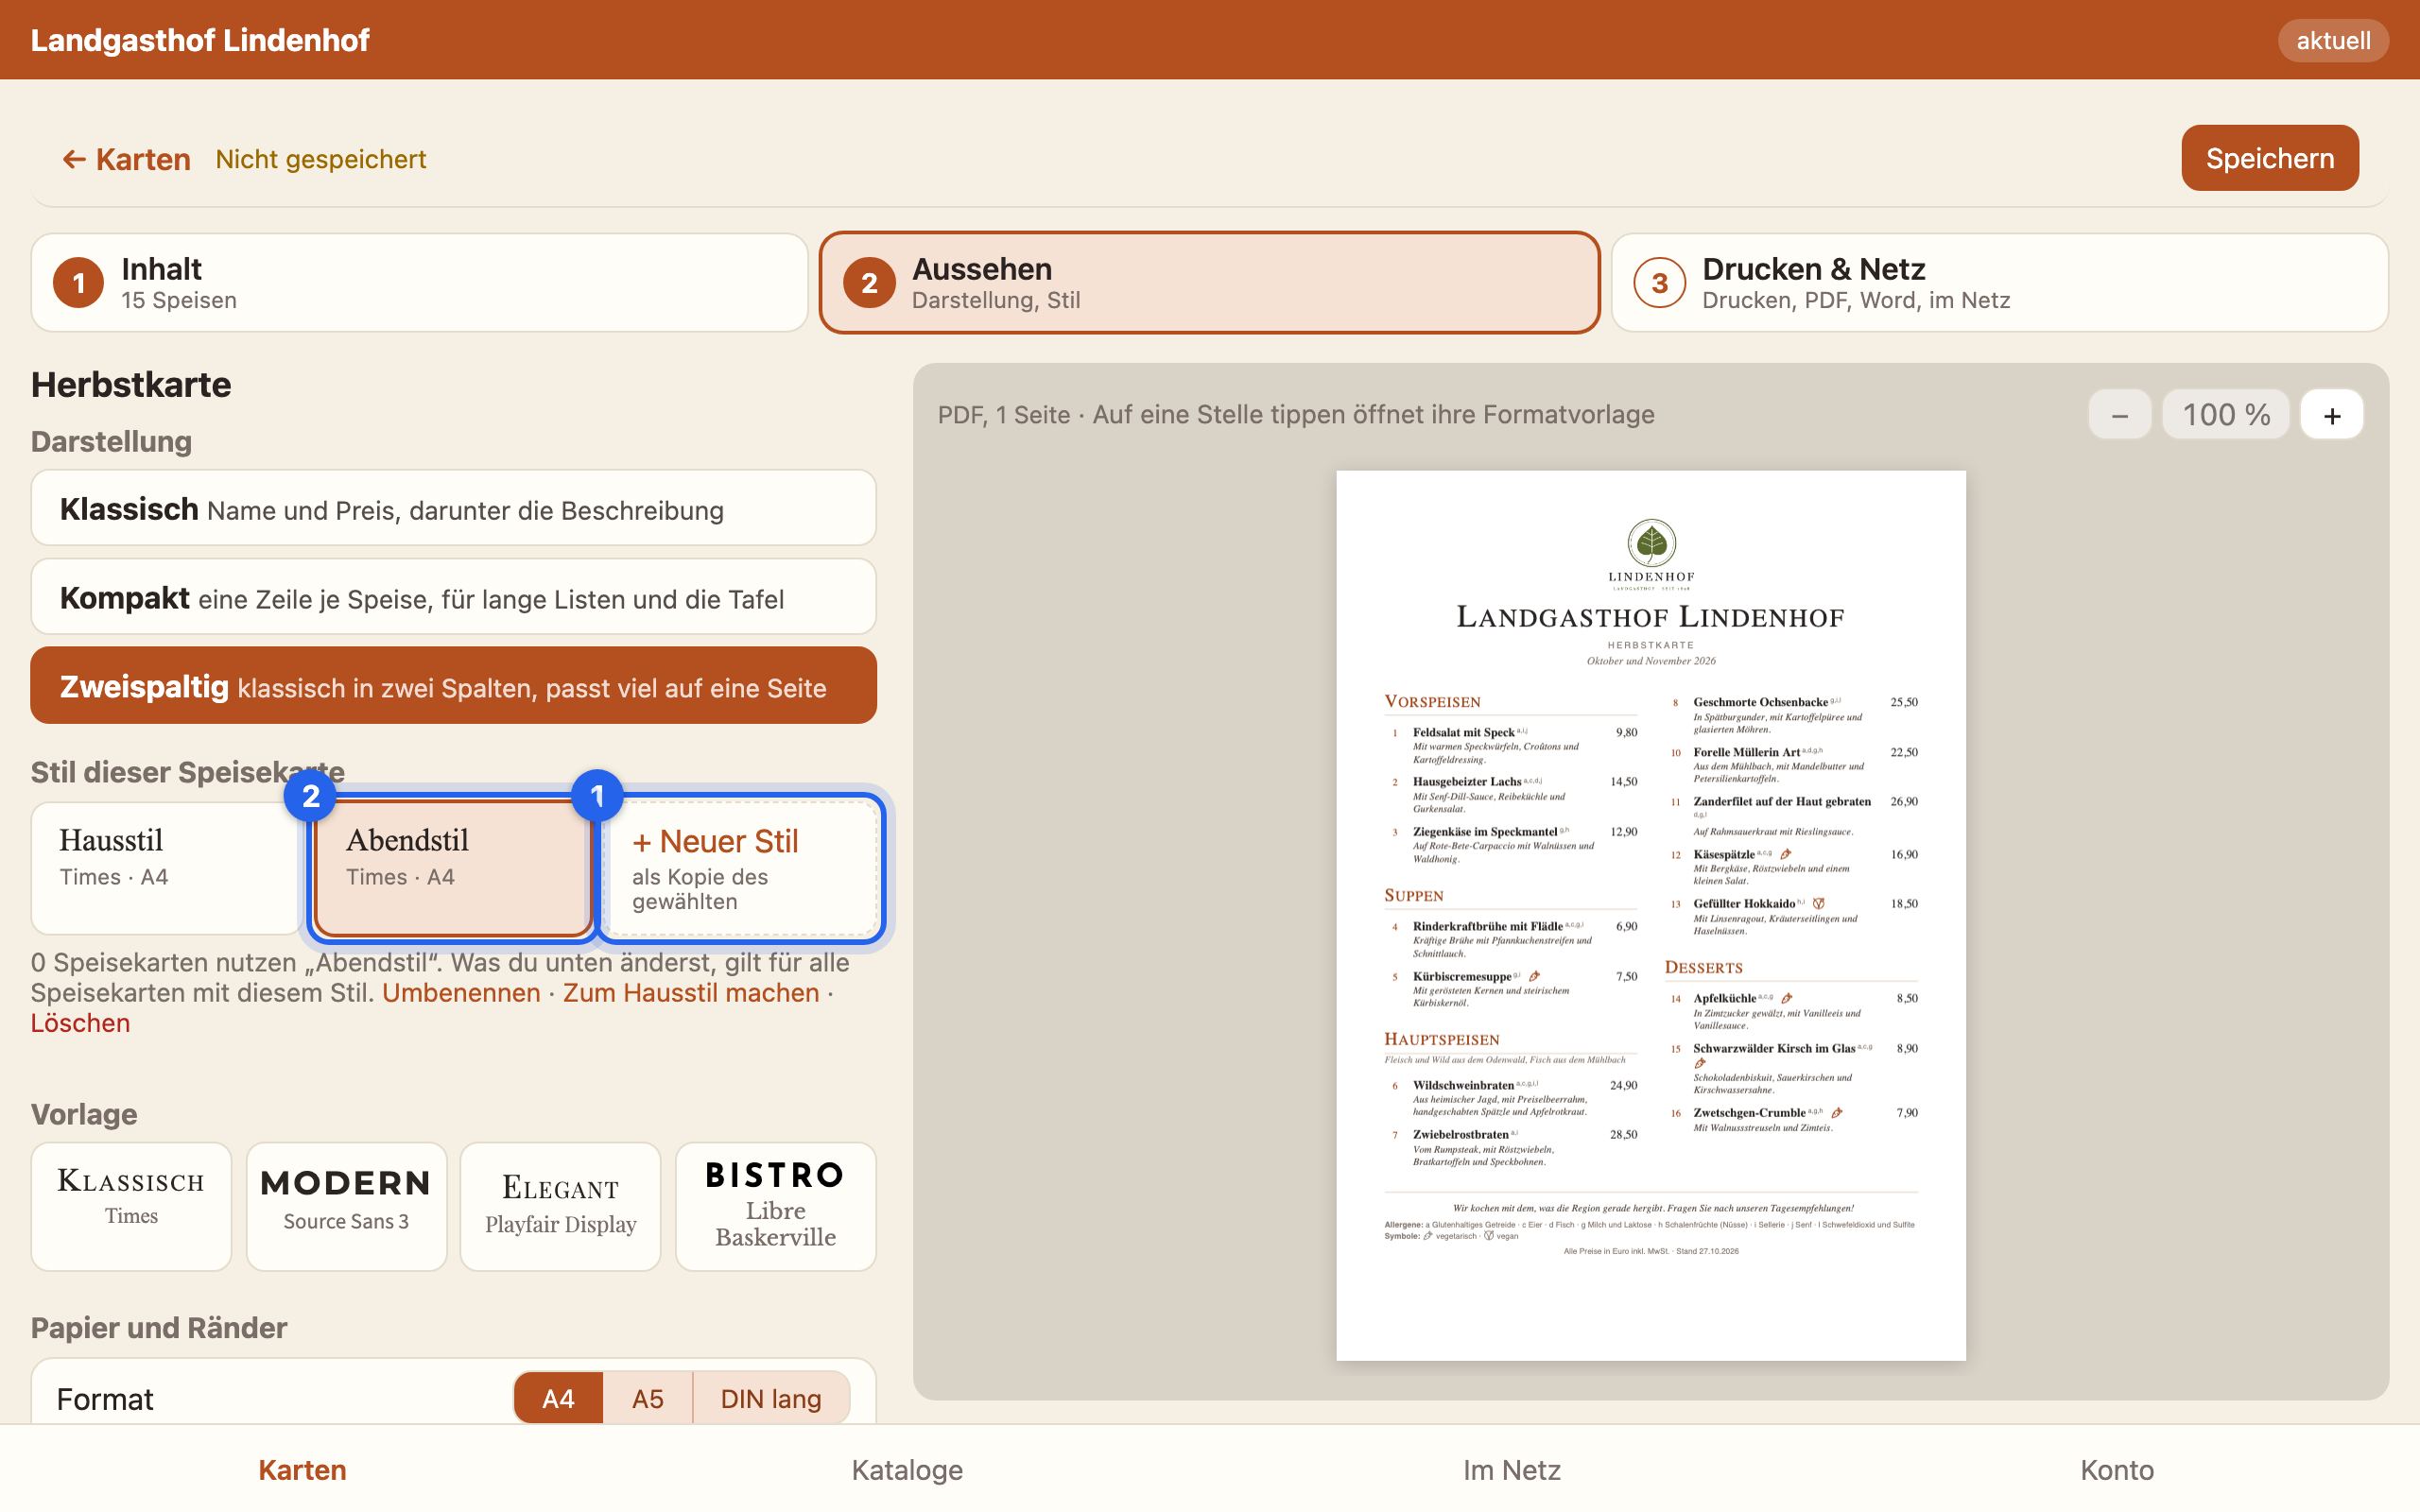Image resolution: width=2420 pixels, height=1512 pixels.
Task: Click the zoom out minus button
Action: click(x=2119, y=414)
